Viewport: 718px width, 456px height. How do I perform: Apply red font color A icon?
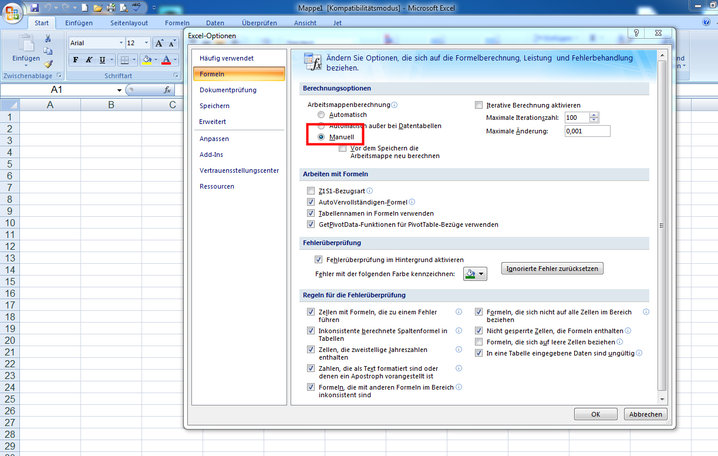pos(166,60)
